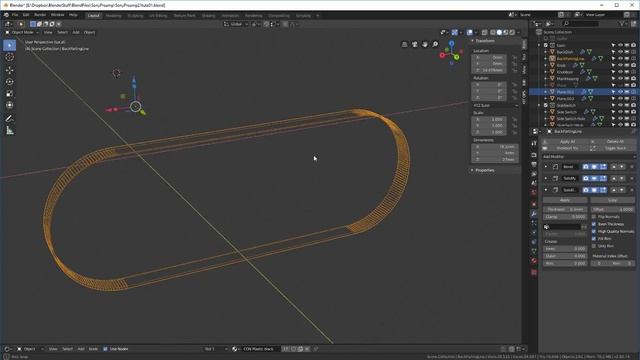Switch perspective/orthographic with the grid icon
This screenshot has width=640, height=360.
[x=404, y=44]
